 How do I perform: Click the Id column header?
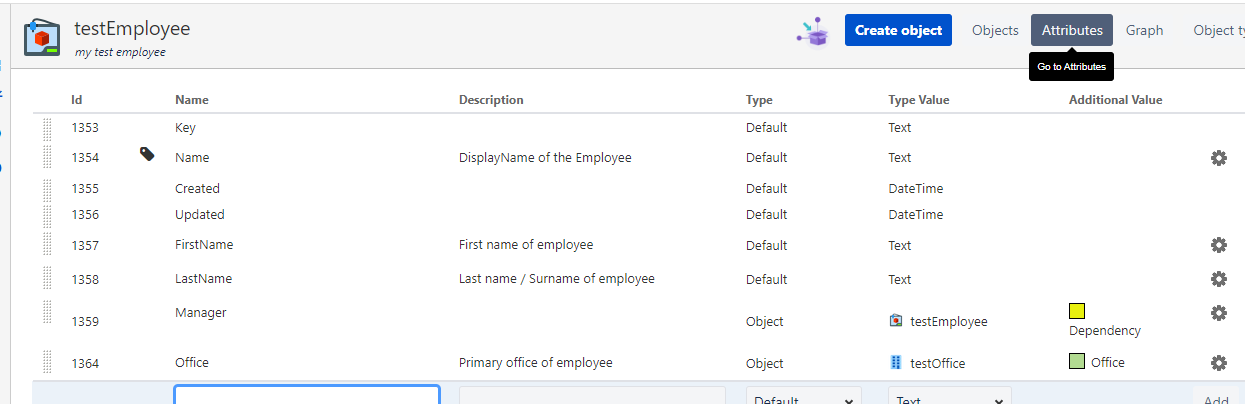76,100
